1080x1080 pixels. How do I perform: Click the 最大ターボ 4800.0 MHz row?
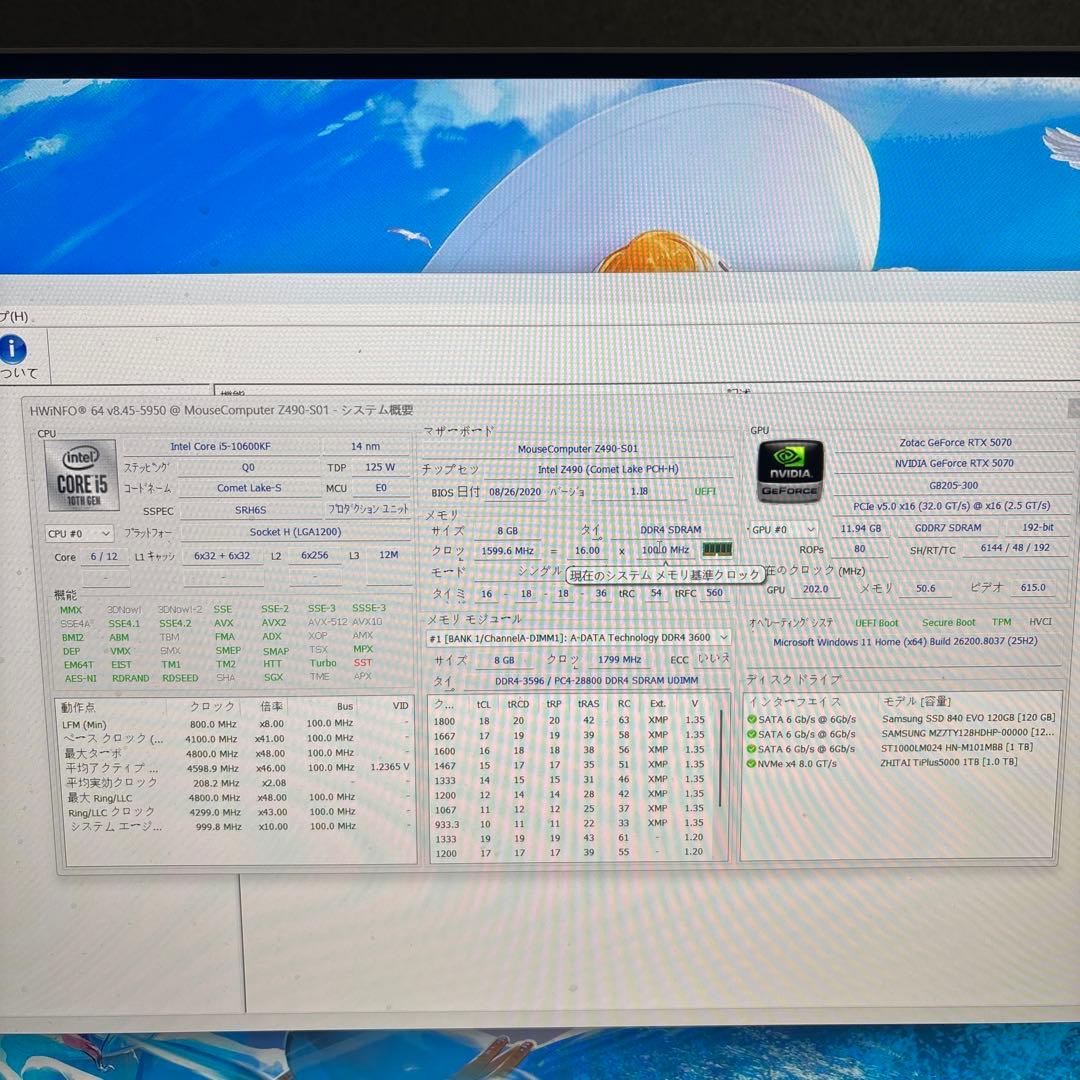(236, 753)
